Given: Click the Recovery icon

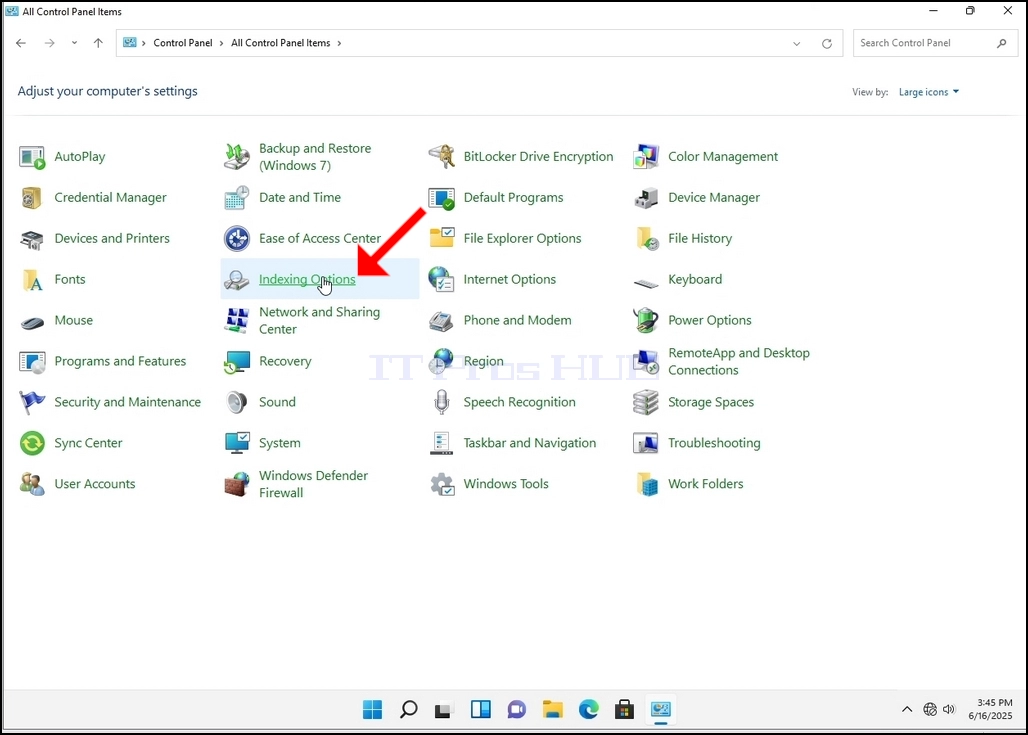Looking at the screenshot, I should point(237,362).
